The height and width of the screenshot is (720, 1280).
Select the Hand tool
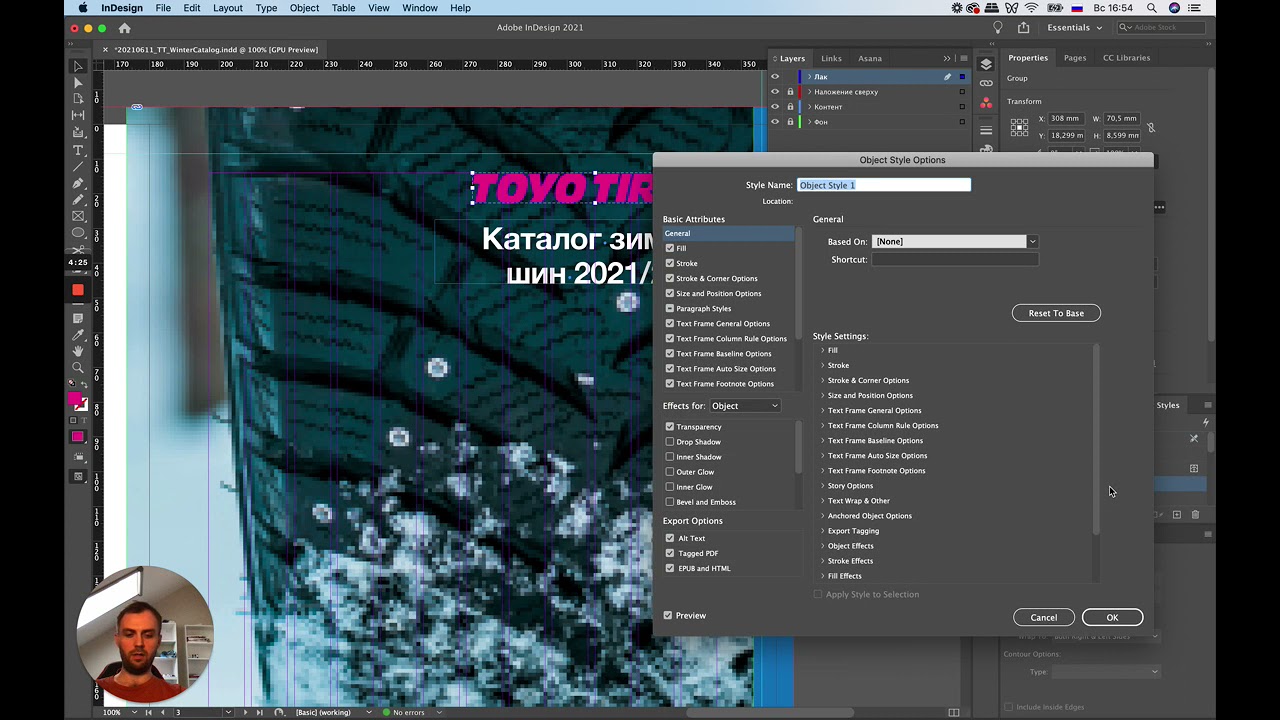pyautogui.click(x=78, y=351)
